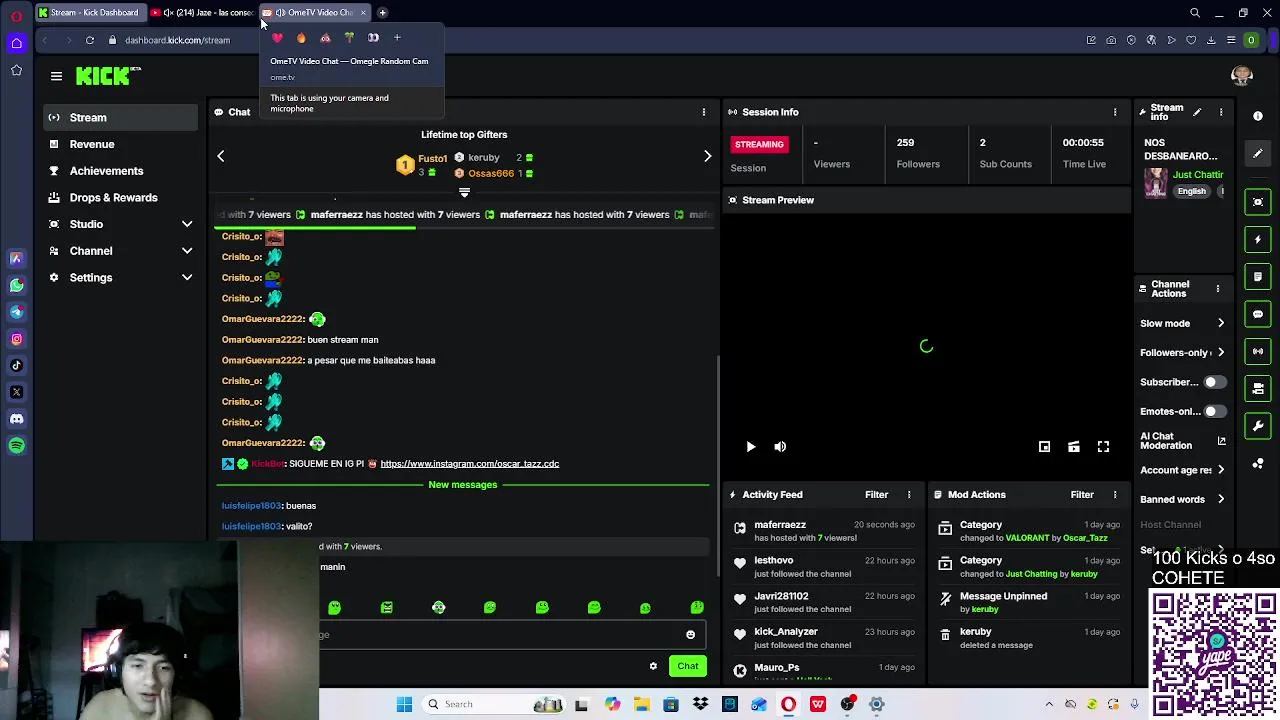Toggle chat bubble panel button
Viewport: 1280px width, 720px height.
click(1258, 314)
